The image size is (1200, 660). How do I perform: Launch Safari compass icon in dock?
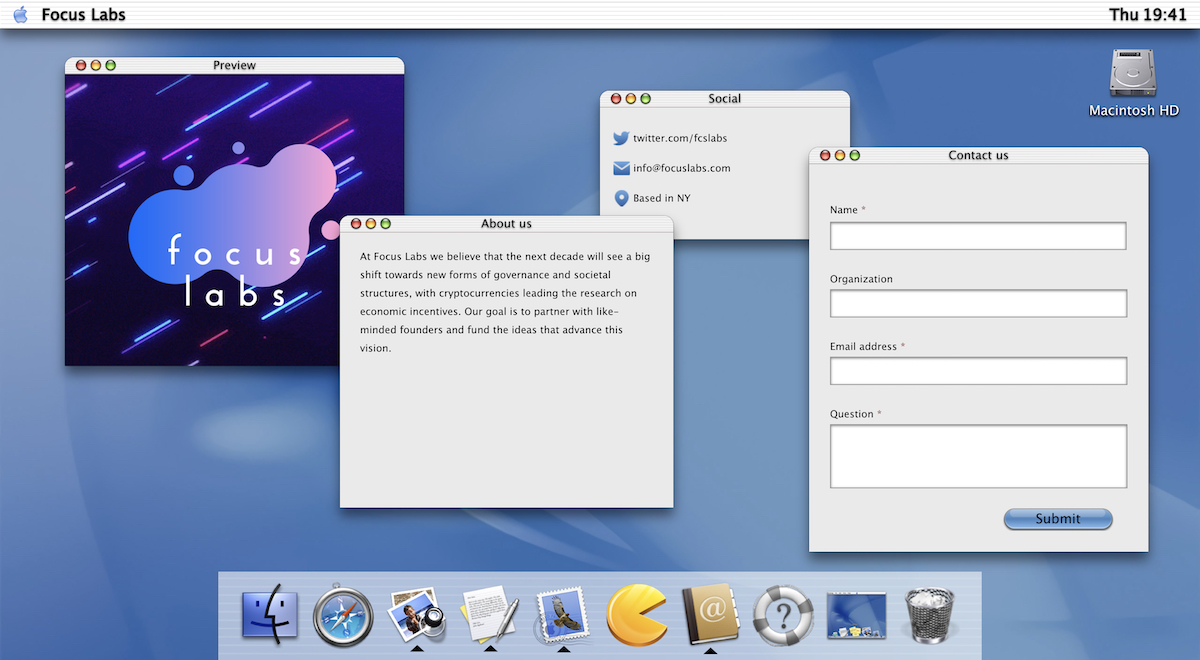tap(343, 614)
